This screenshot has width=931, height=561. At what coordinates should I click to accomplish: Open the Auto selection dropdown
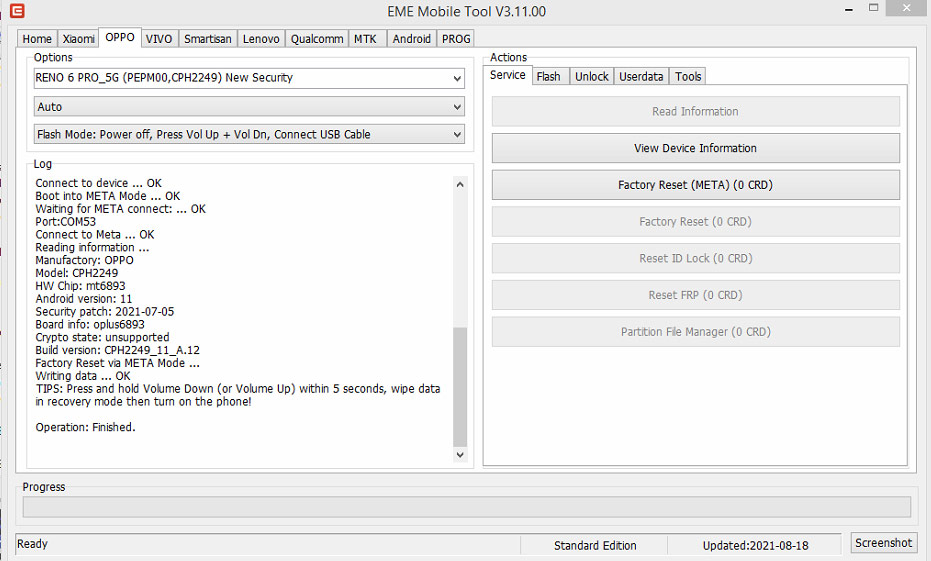click(x=249, y=107)
